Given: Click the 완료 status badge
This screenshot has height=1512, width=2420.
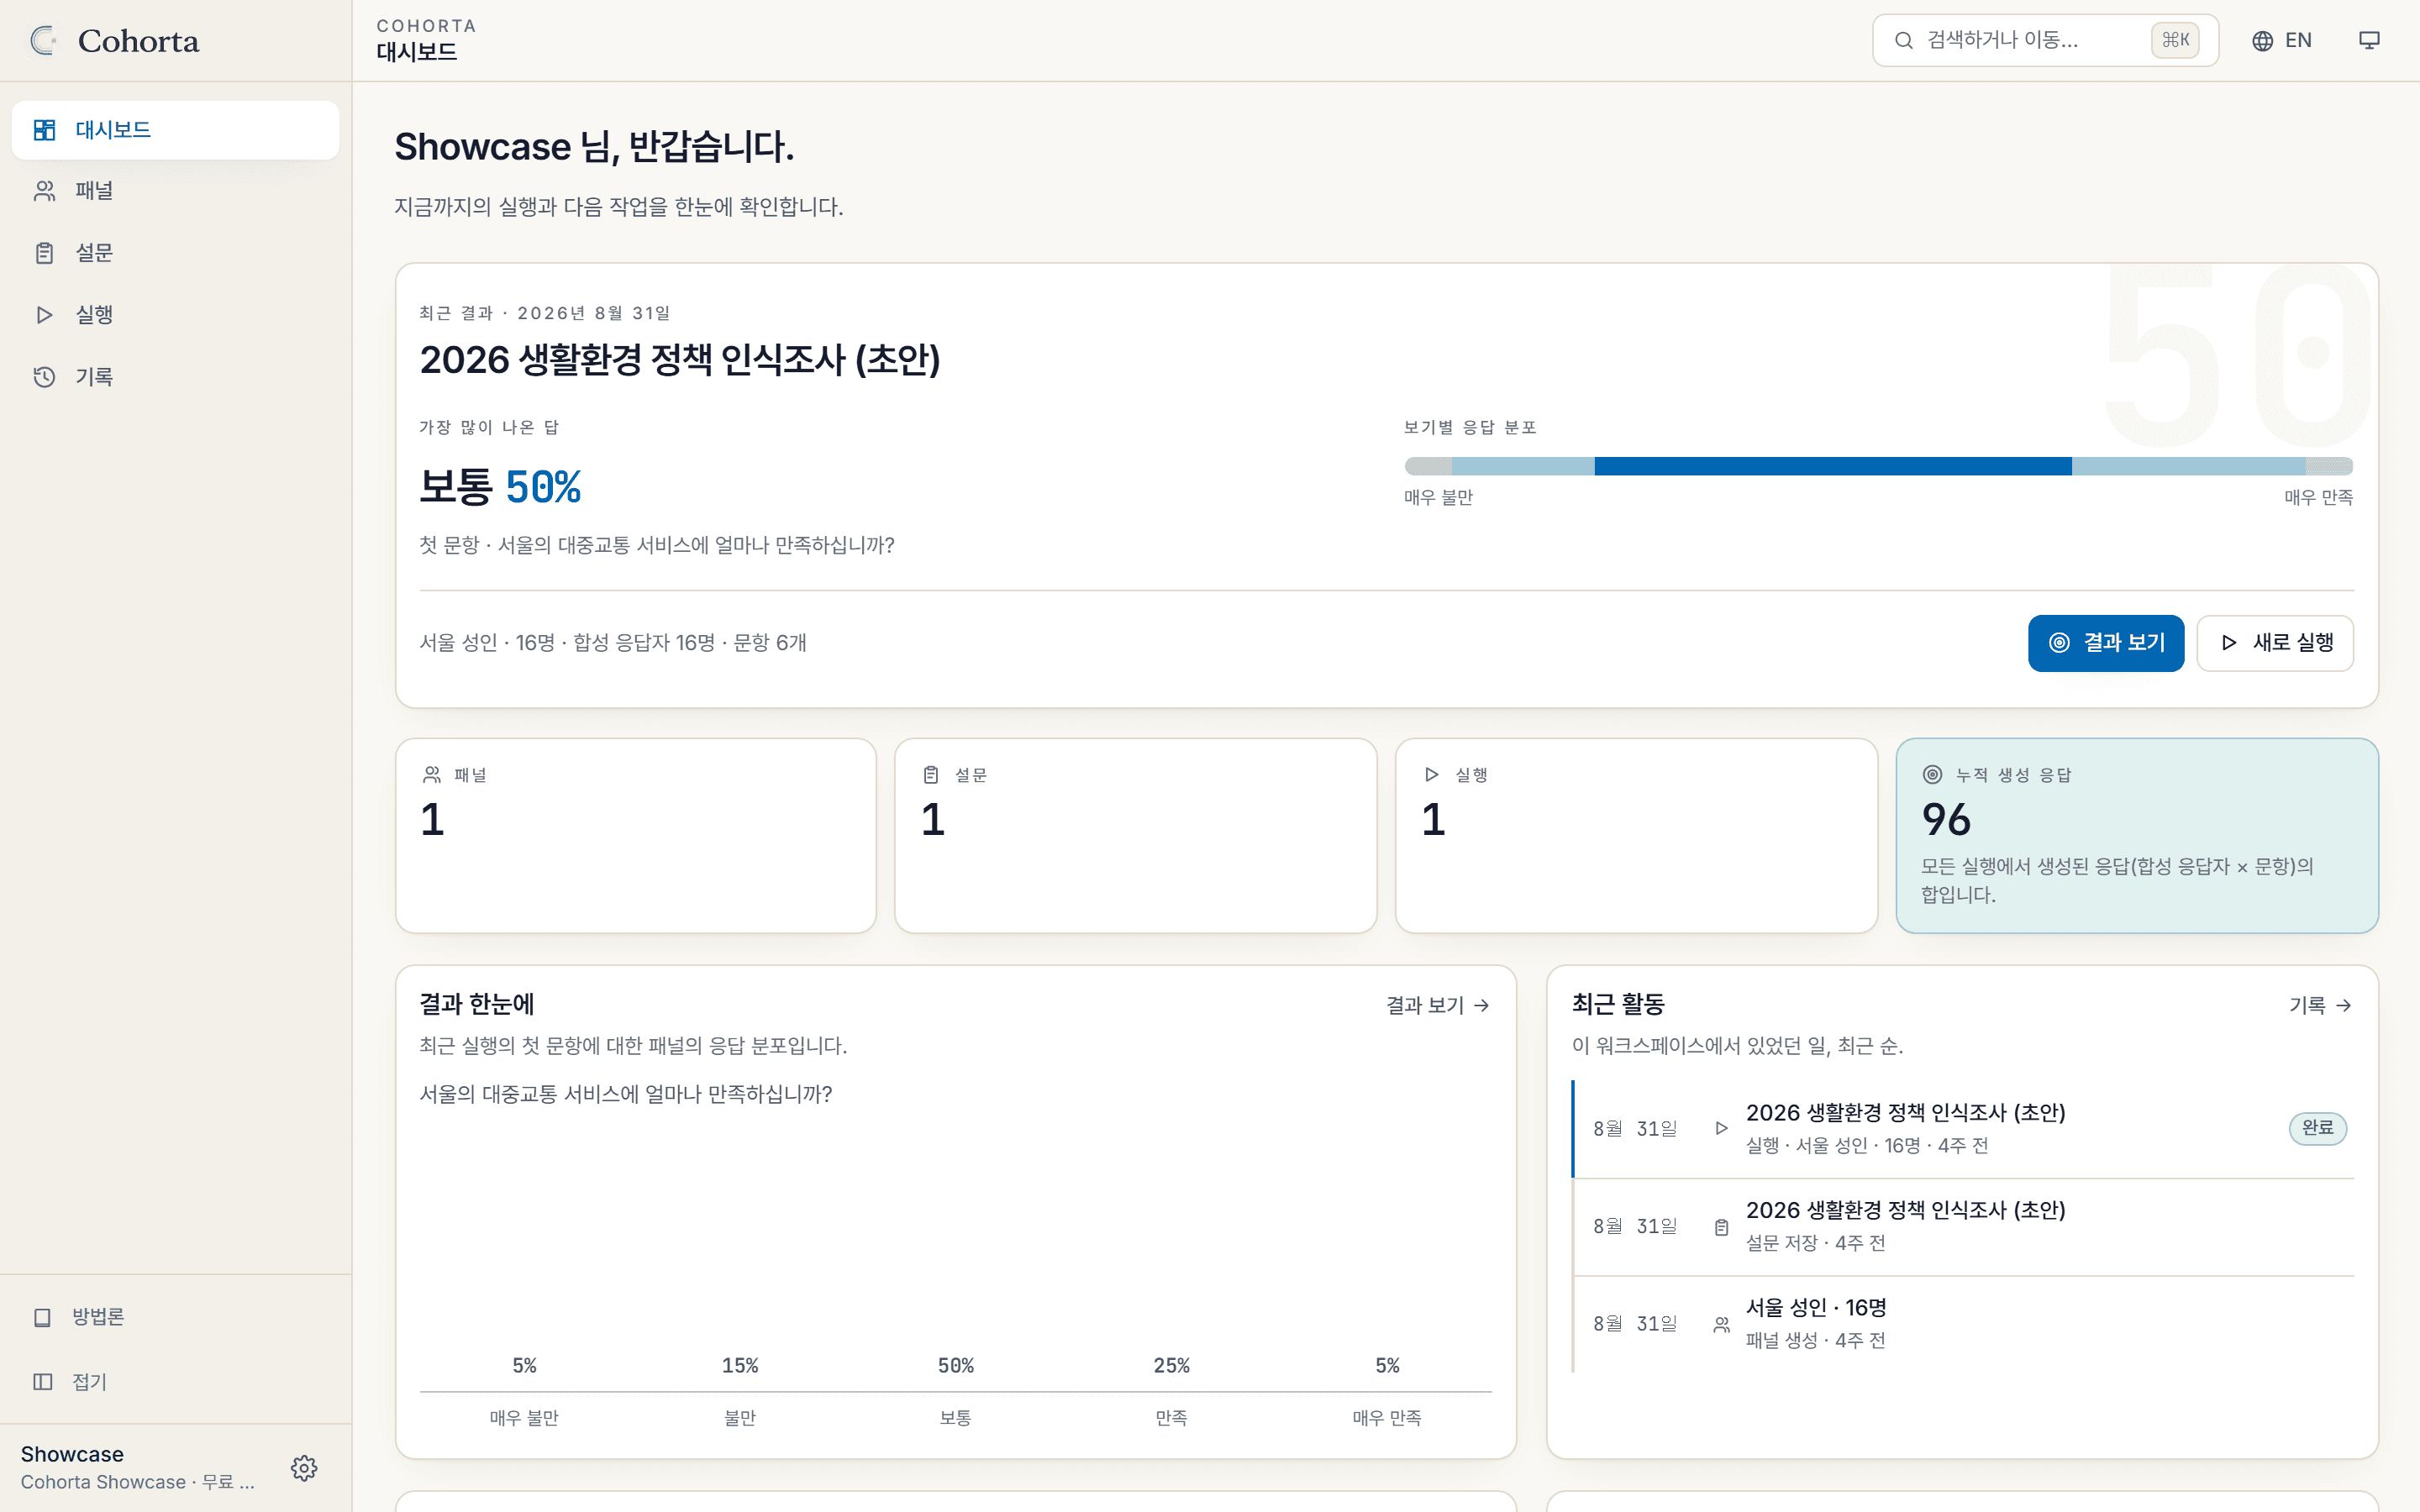Looking at the screenshot, I should pos(2317,1128).
